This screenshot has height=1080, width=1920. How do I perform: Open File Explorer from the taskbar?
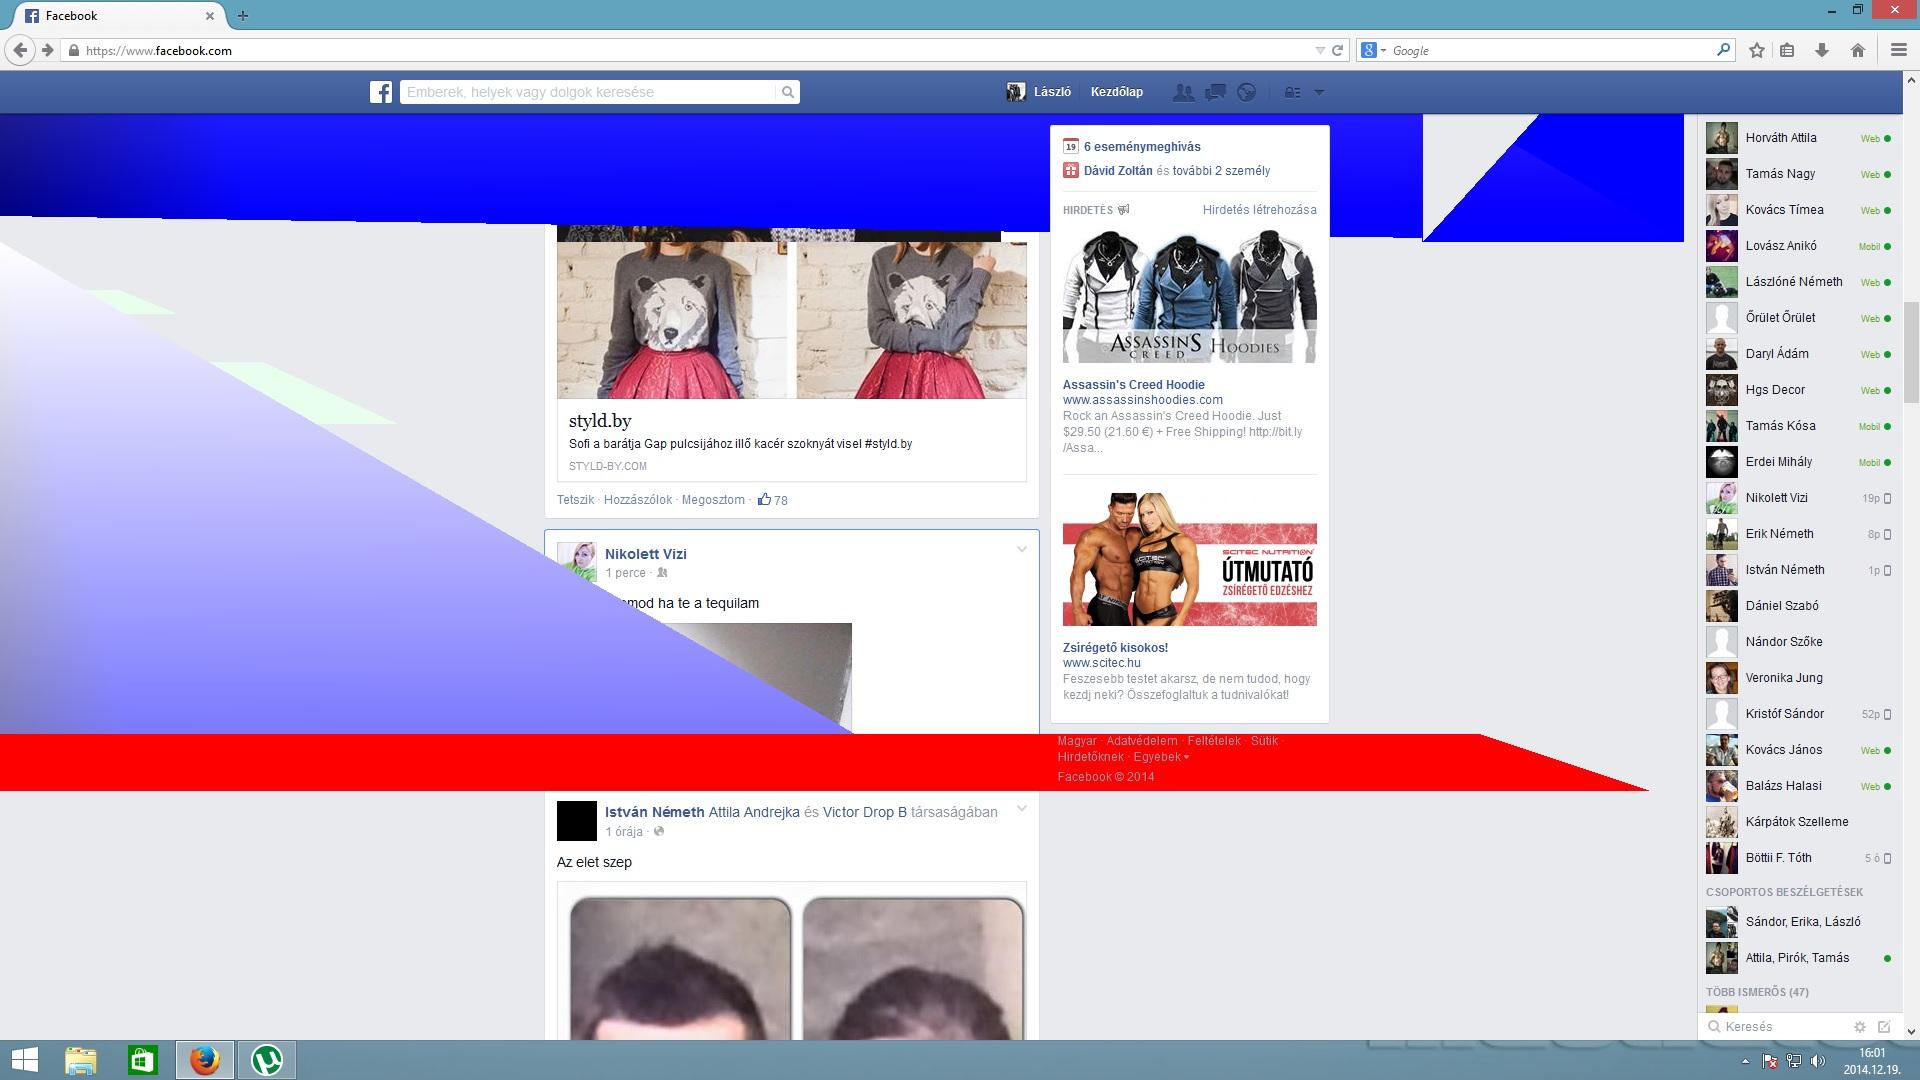81,1060
